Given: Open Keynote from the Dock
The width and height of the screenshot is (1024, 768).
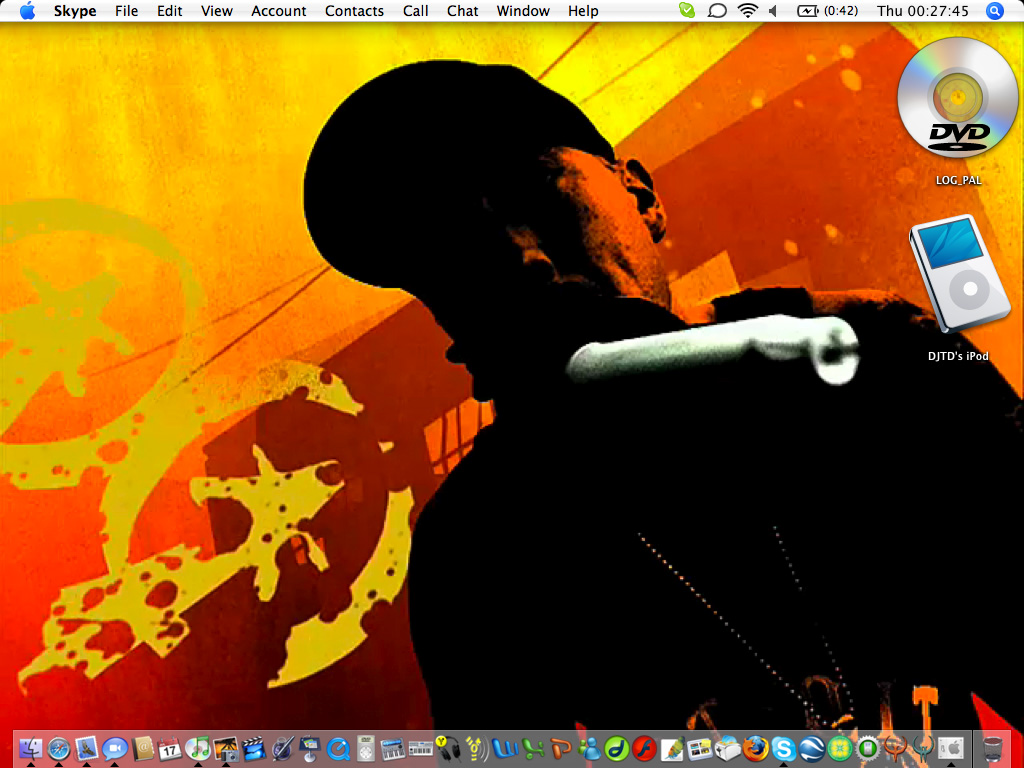Looking at the screenshot, I should 310,748.
